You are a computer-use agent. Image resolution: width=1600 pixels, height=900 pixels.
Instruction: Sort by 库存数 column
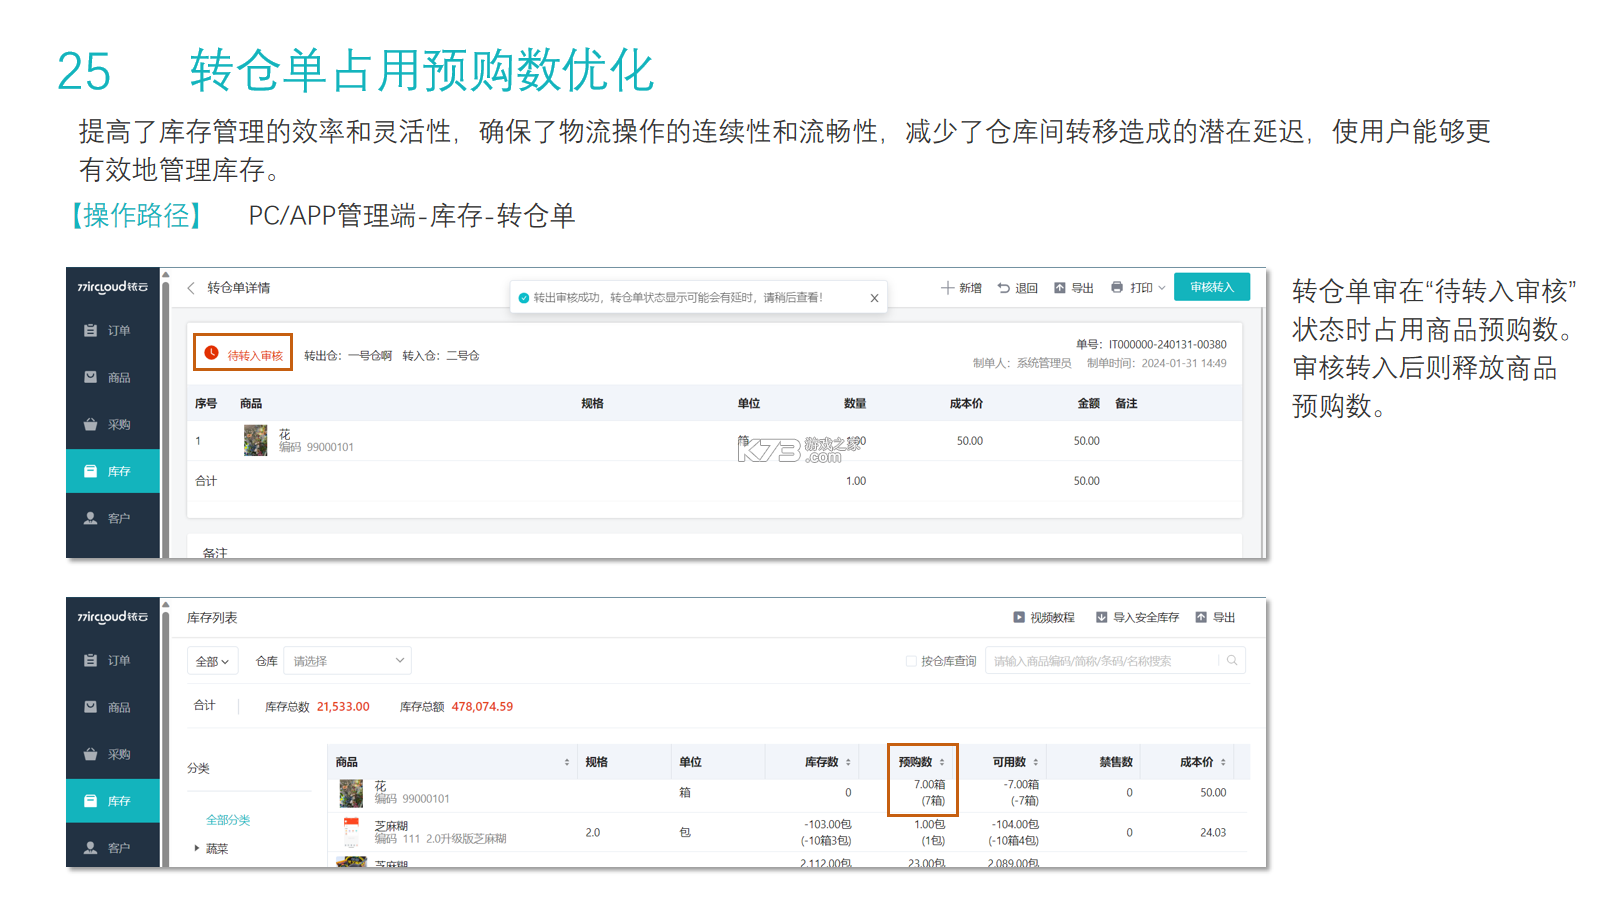click(849, 762)
